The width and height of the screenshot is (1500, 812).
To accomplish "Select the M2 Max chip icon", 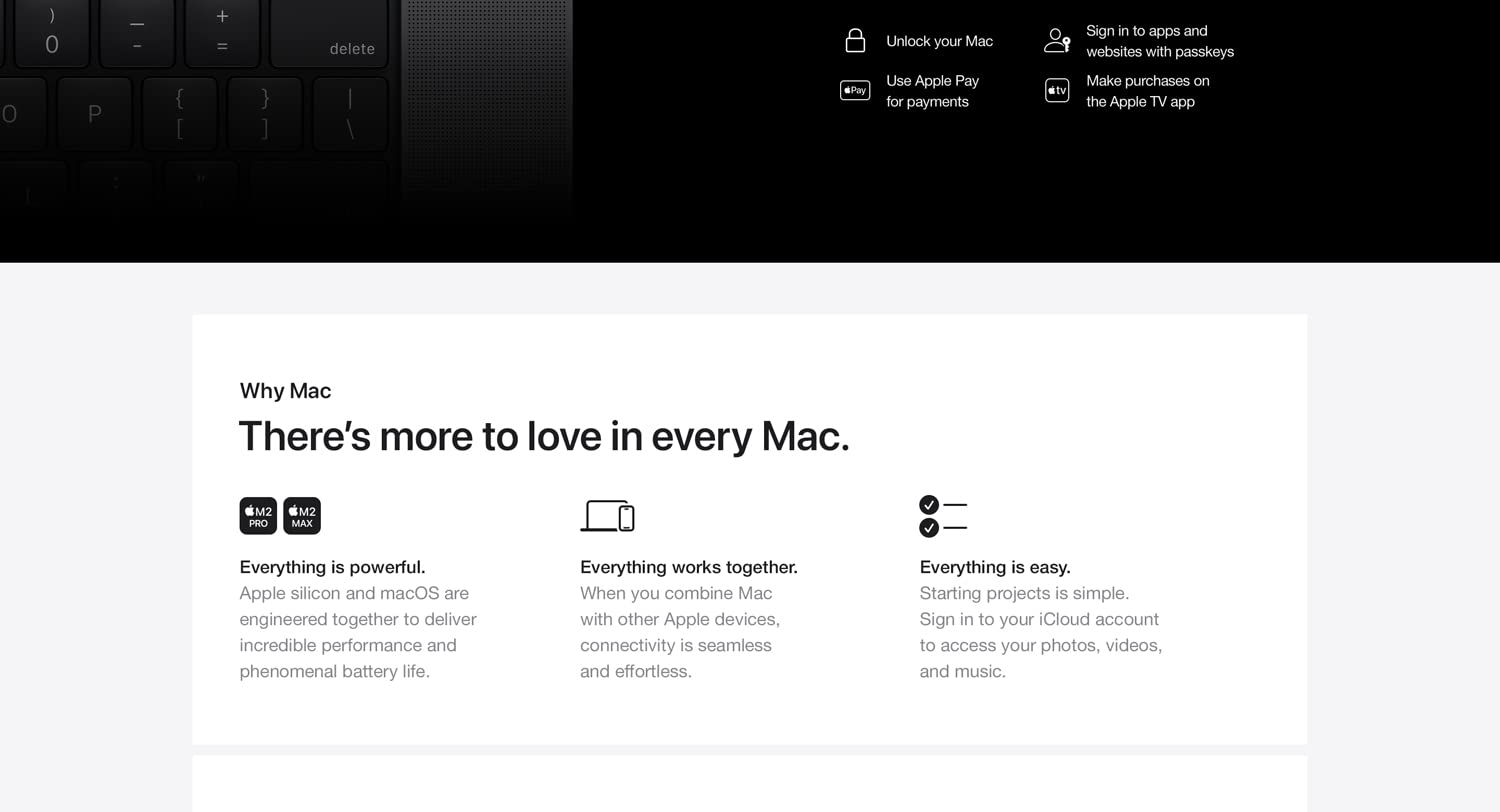I will 302,516.
